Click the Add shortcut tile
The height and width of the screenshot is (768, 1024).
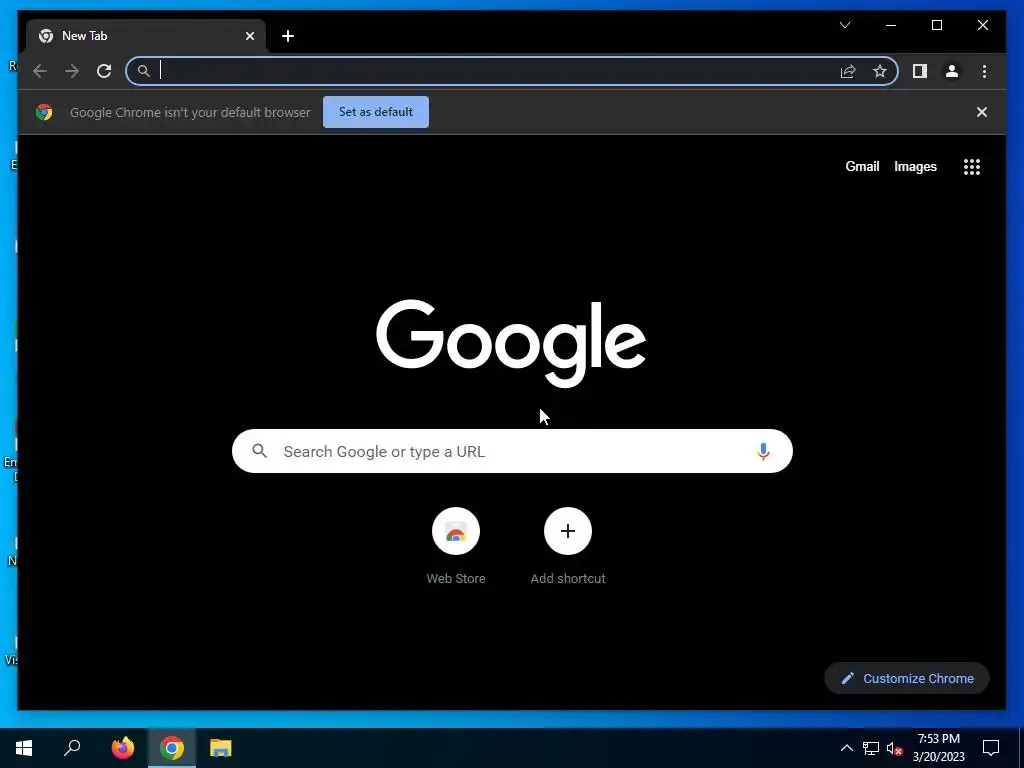(x=568, y=546)
